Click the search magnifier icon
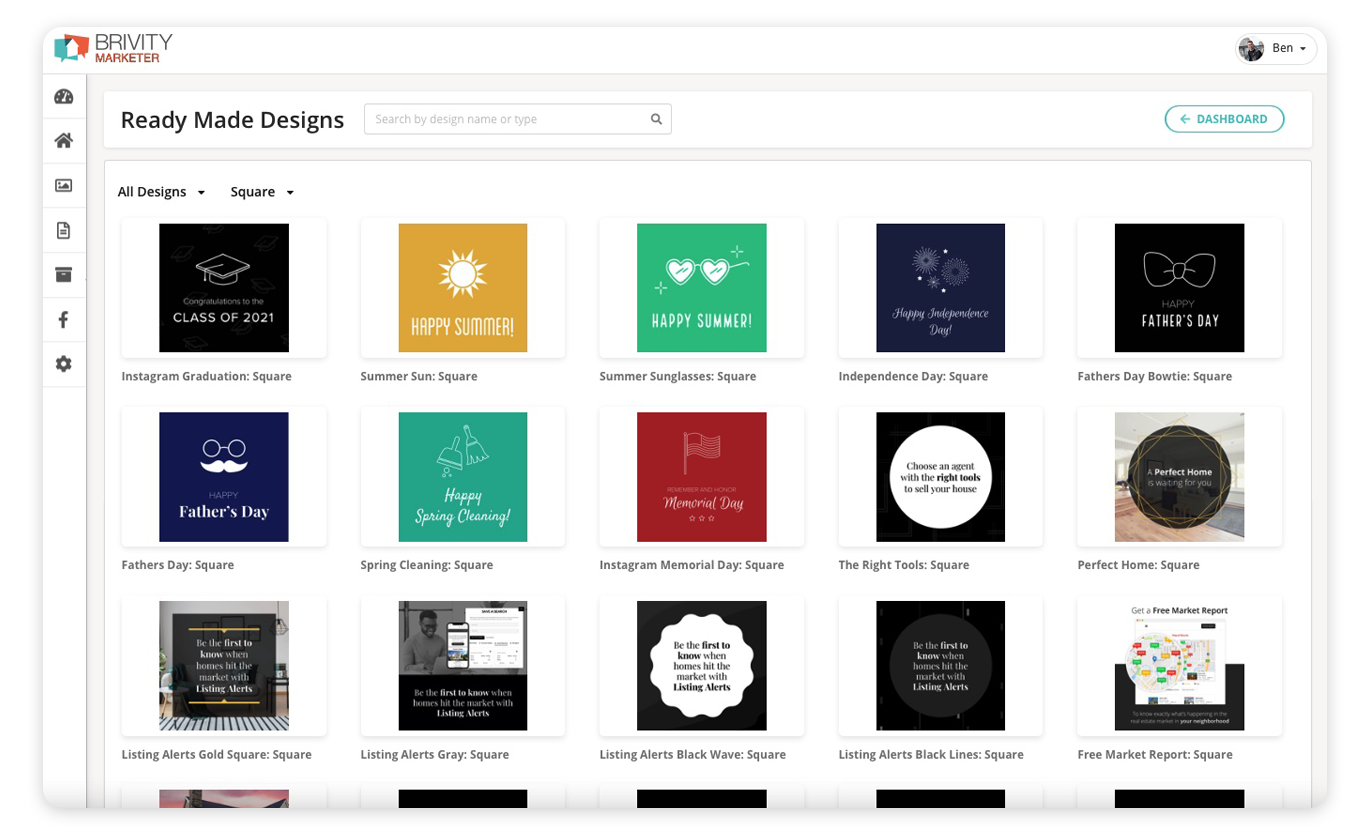This screenshot has width=1370, height=834. [x=656, y=119]
